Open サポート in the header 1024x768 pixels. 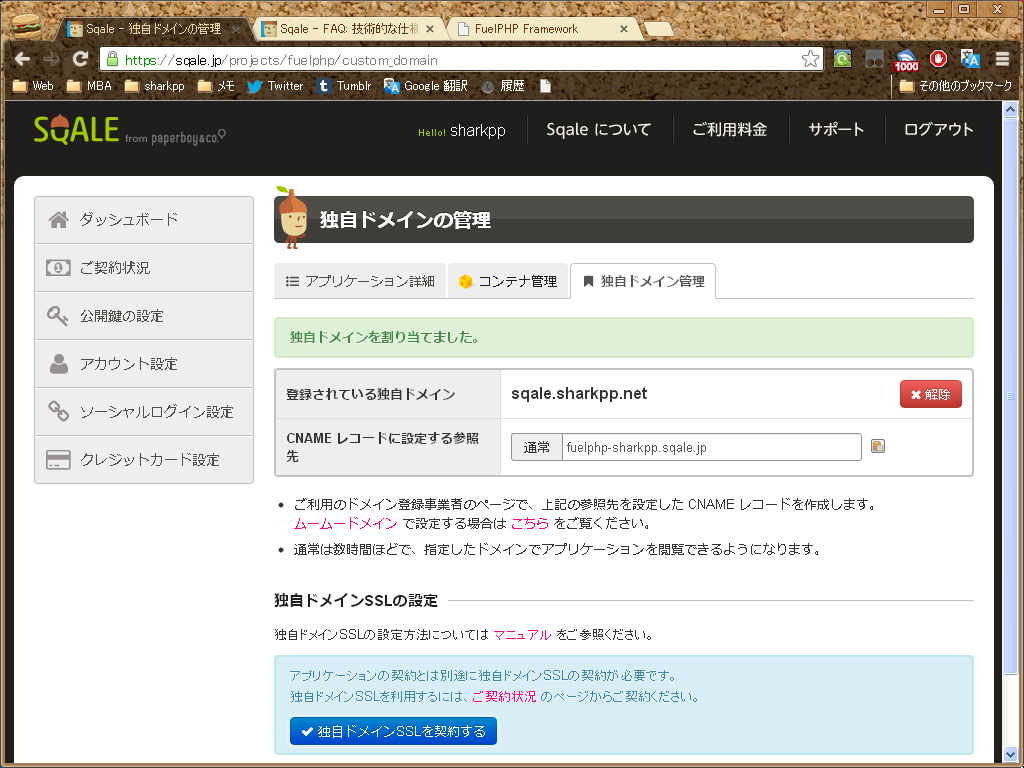836,129
